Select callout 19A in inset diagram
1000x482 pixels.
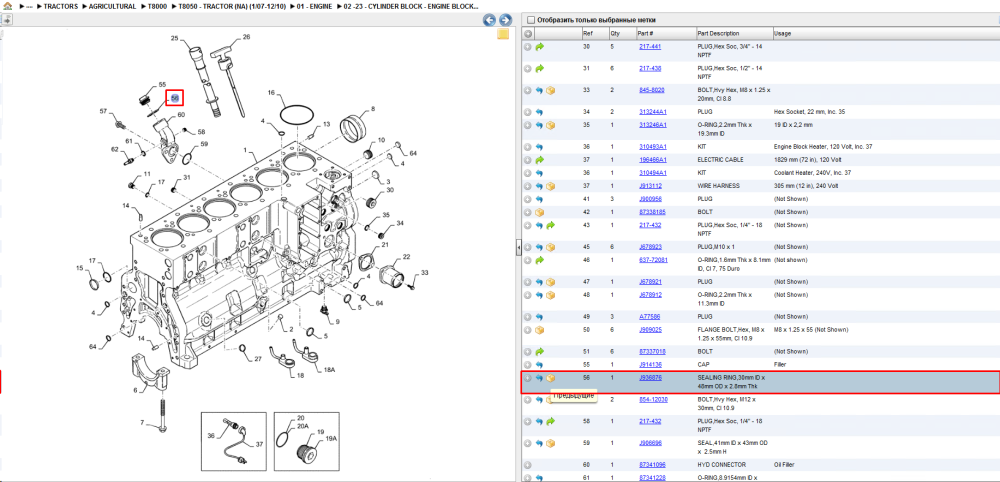point(330,439)
